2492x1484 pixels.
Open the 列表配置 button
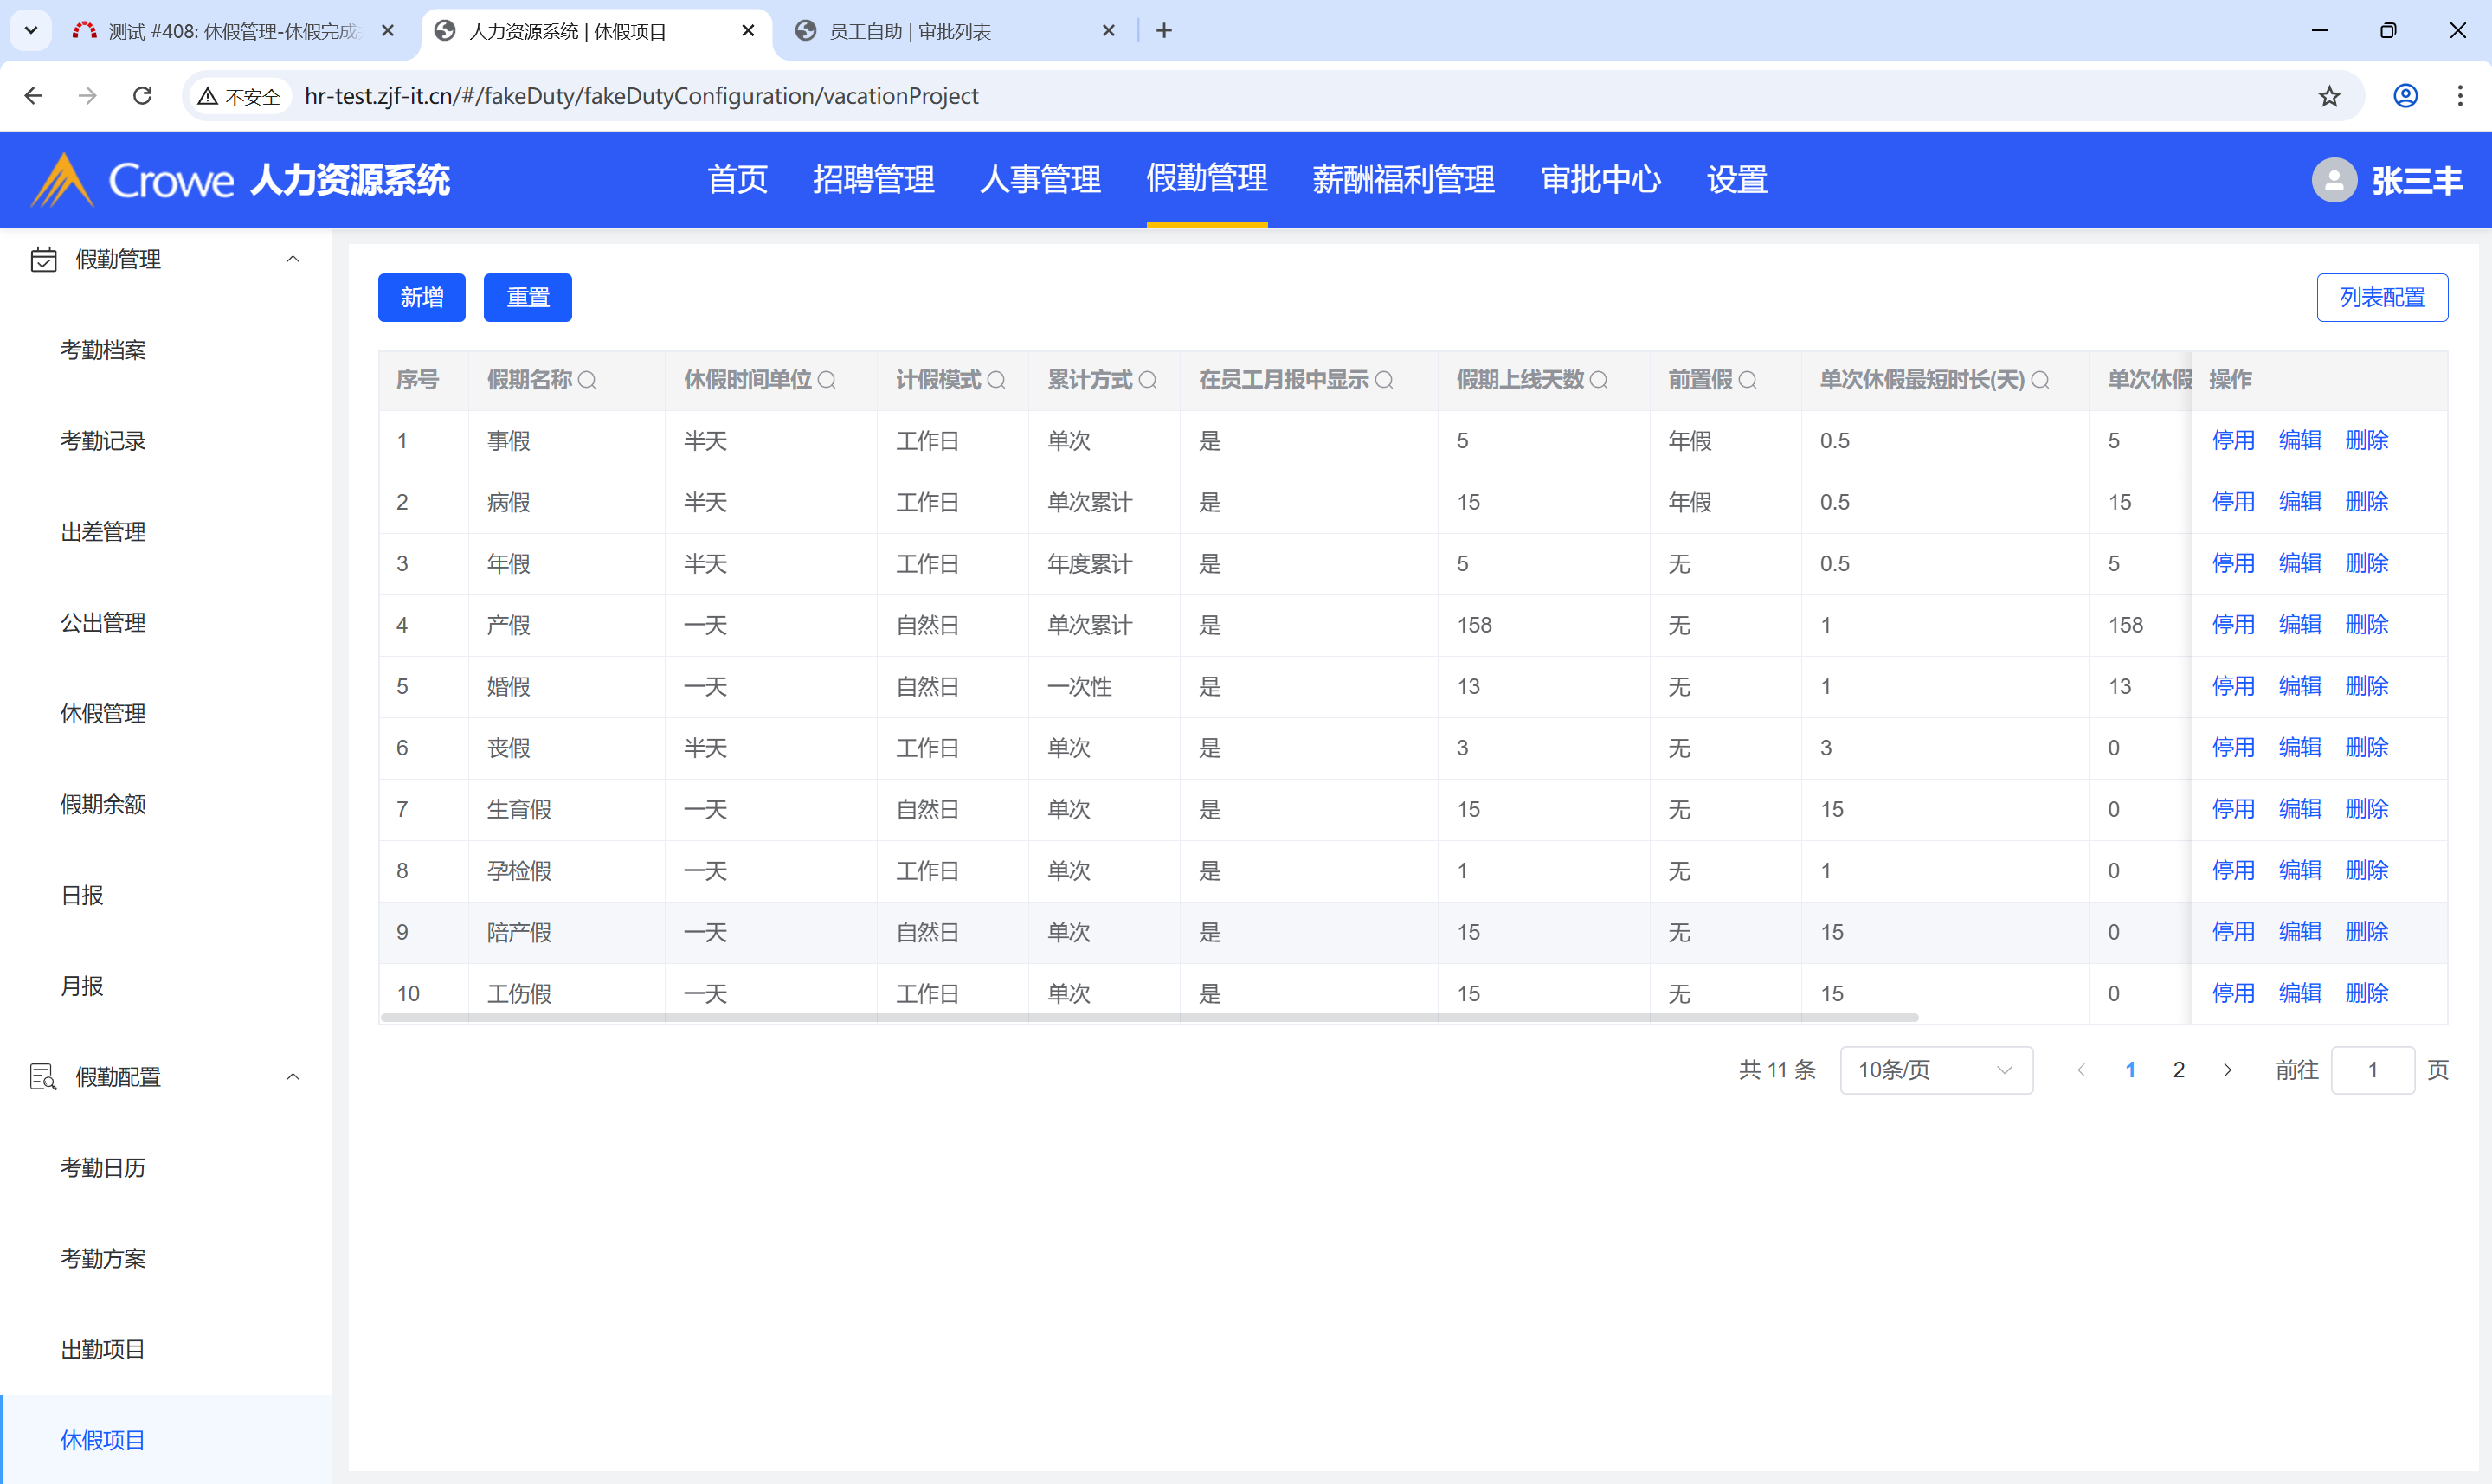[x=2381, y=297]
